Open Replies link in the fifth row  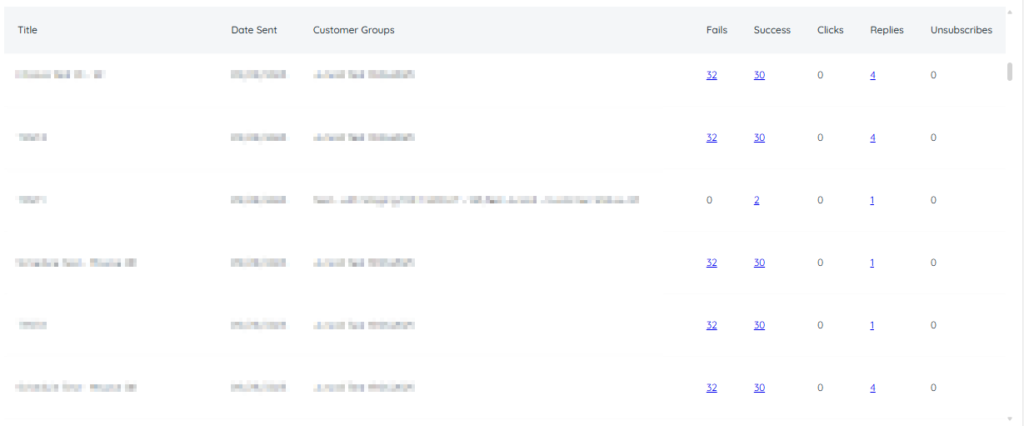pyautogui.click(x=872, y=325)
